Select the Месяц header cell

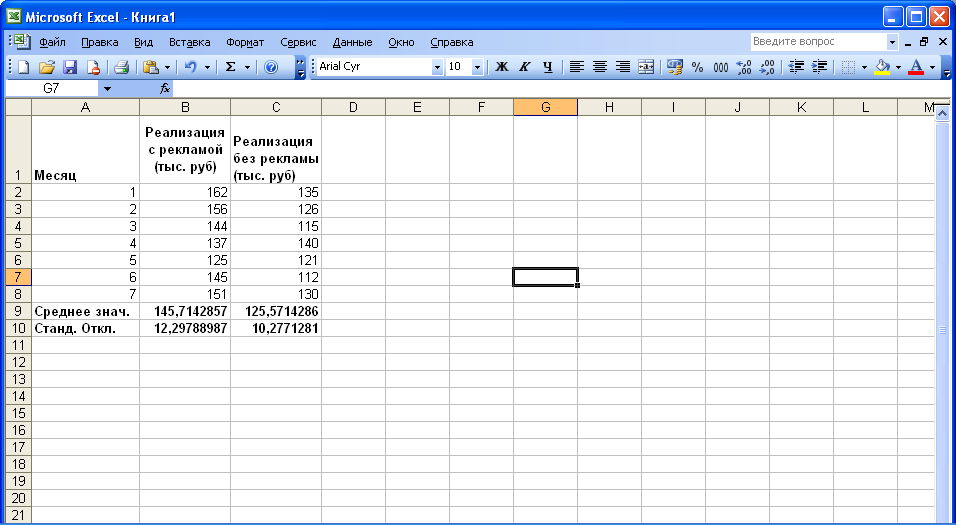[85, 150]
